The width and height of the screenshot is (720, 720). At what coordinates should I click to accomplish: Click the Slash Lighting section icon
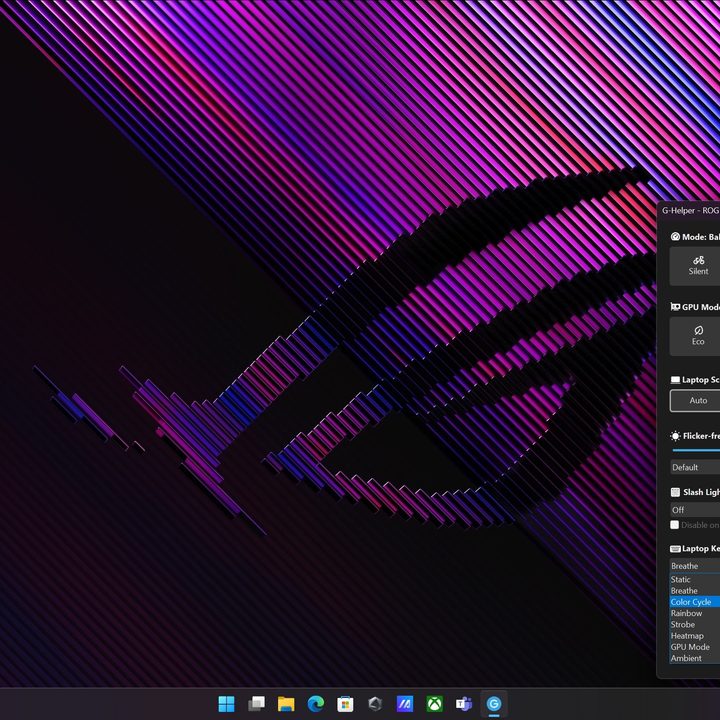tap(675, 492)
